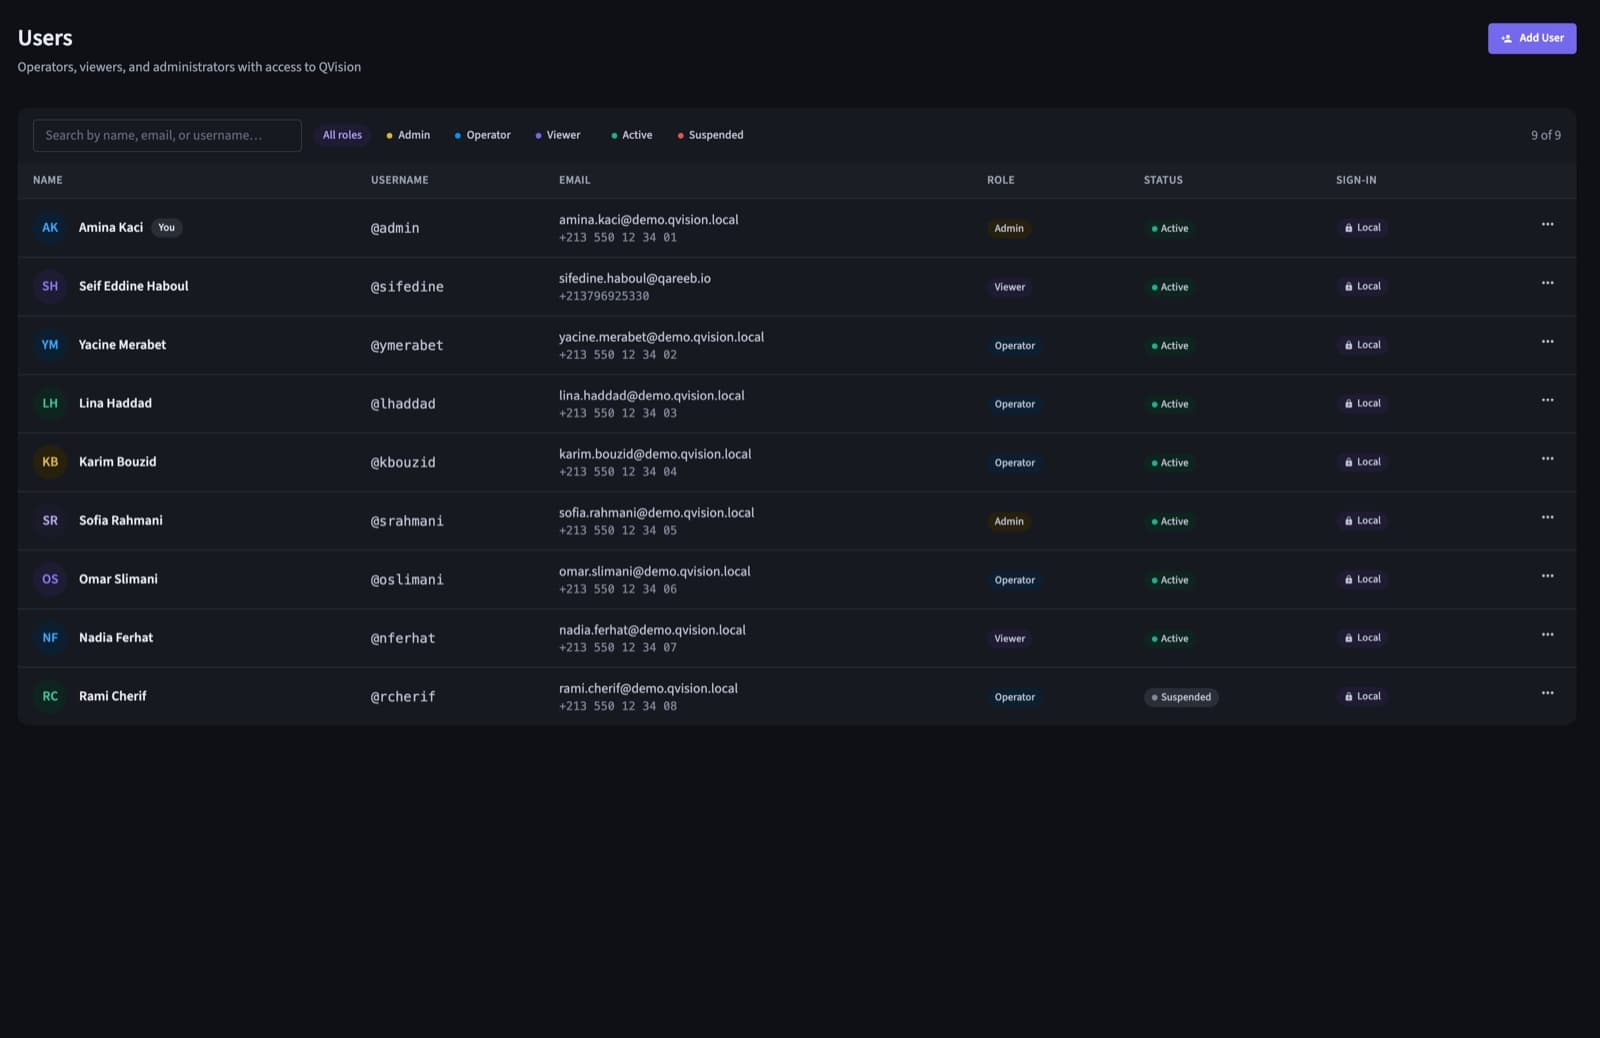Select the All roles filter
1600x1038 pixels.
(x=342, y=135)
